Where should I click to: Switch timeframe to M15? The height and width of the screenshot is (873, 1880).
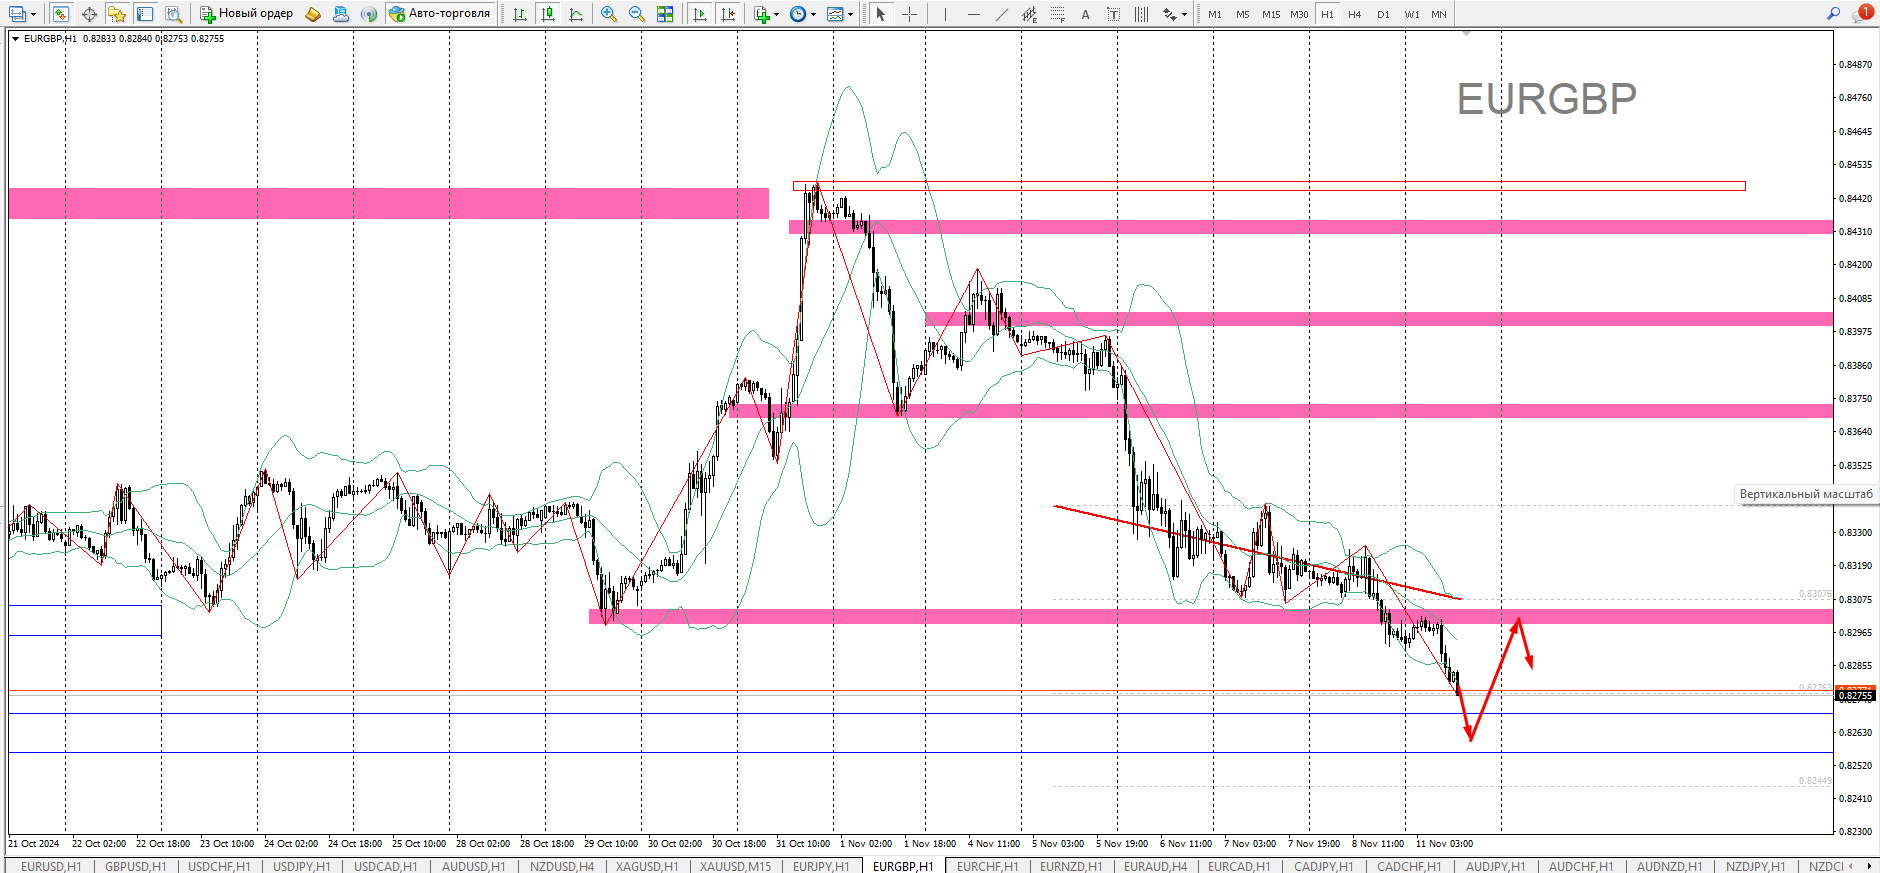pyautogui.click(x=1270, y=14)
